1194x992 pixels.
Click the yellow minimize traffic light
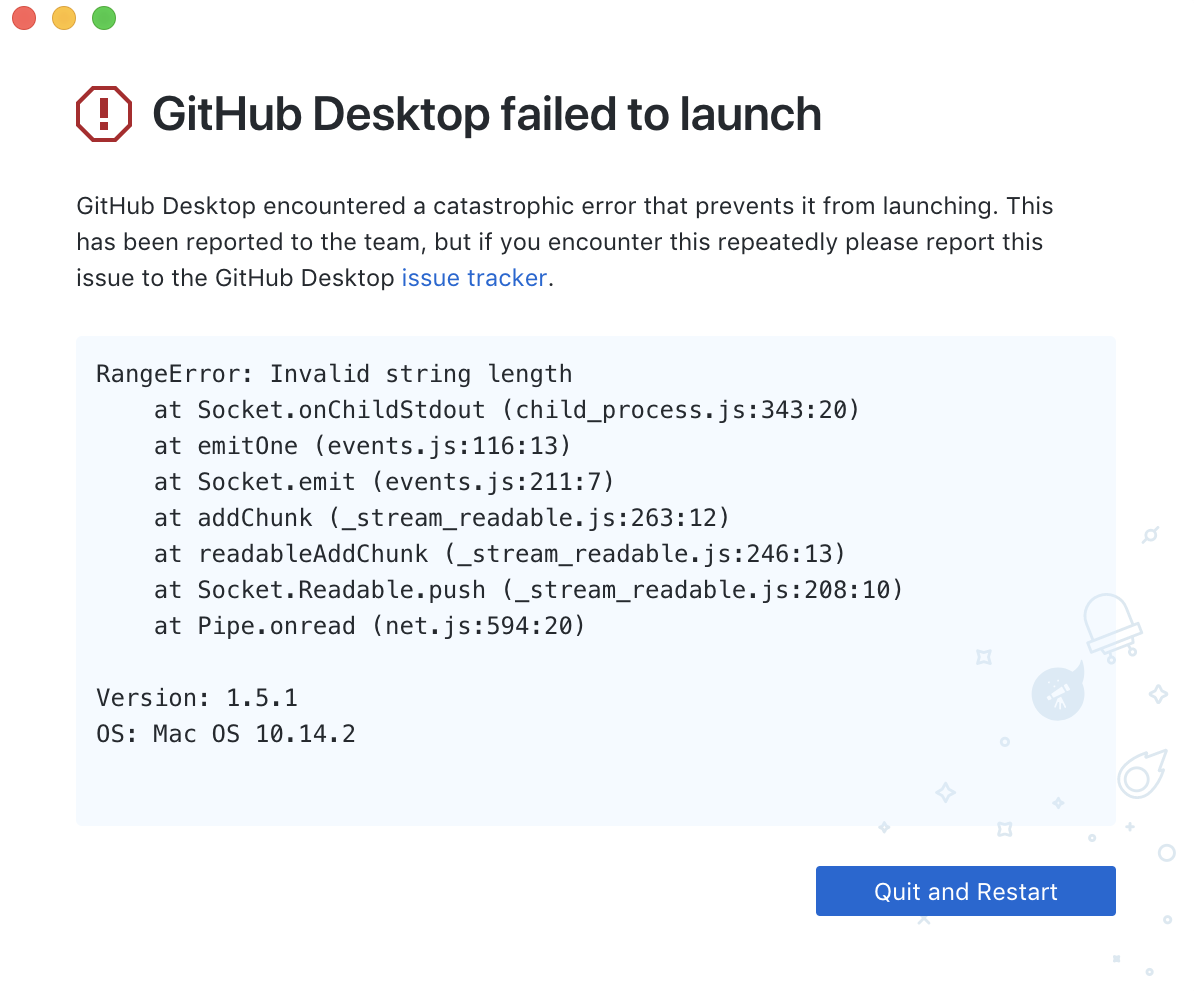(63, 17)
